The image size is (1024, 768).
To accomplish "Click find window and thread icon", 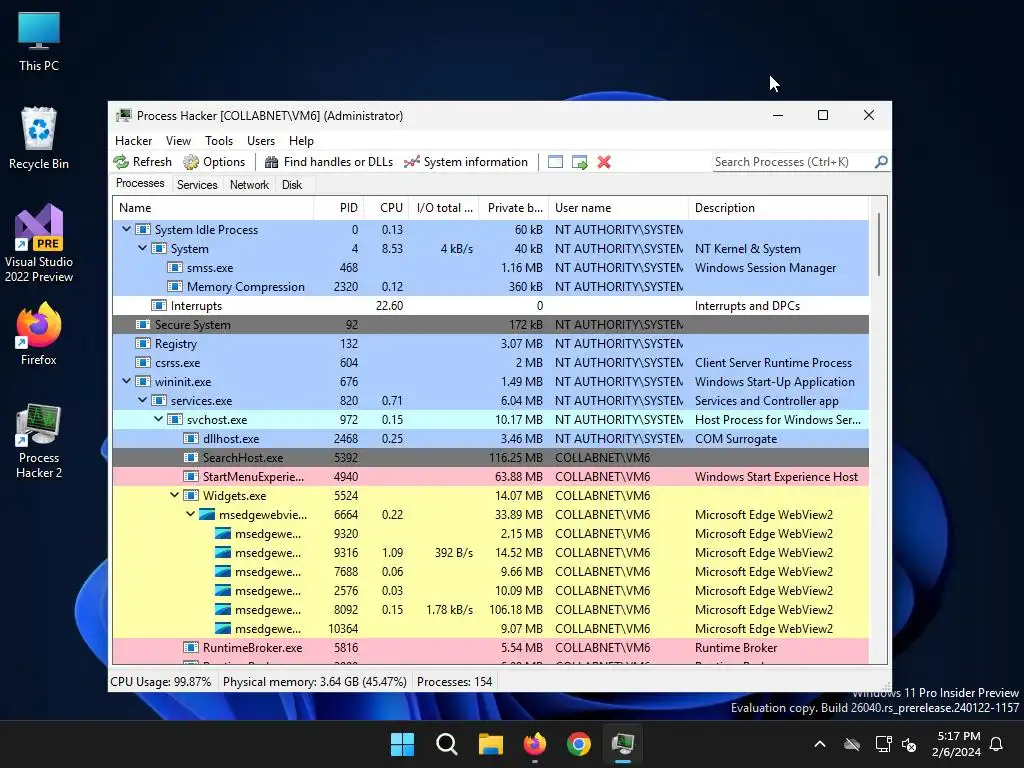I will tap(580, 162).
